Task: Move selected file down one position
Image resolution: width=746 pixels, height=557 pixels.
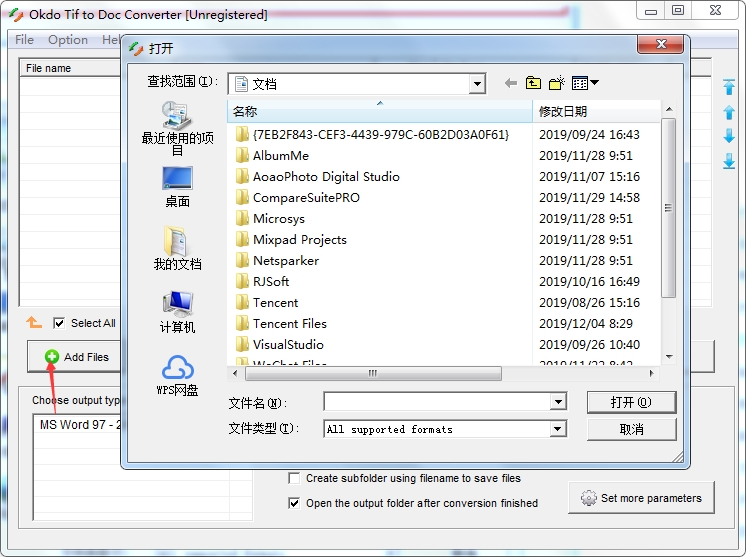Action: click(x=729, y=136)
